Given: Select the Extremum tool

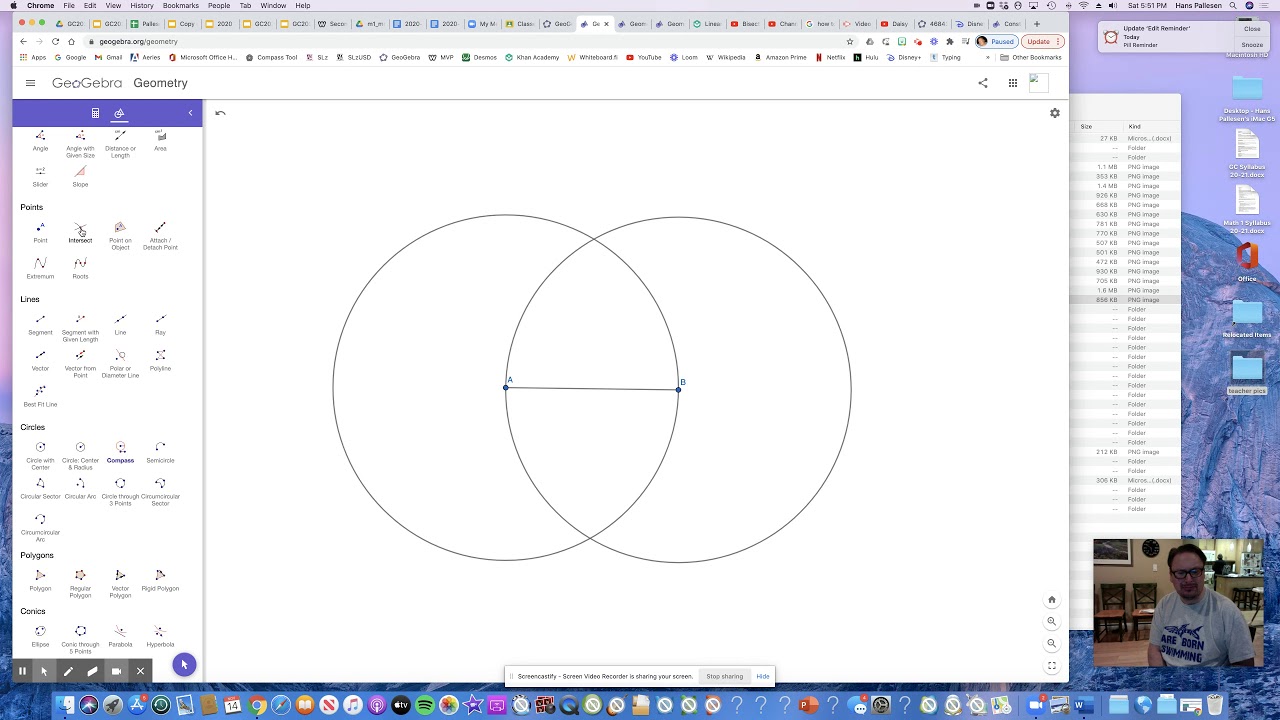Looking at the screenshot, I should (x=40, y=269).
